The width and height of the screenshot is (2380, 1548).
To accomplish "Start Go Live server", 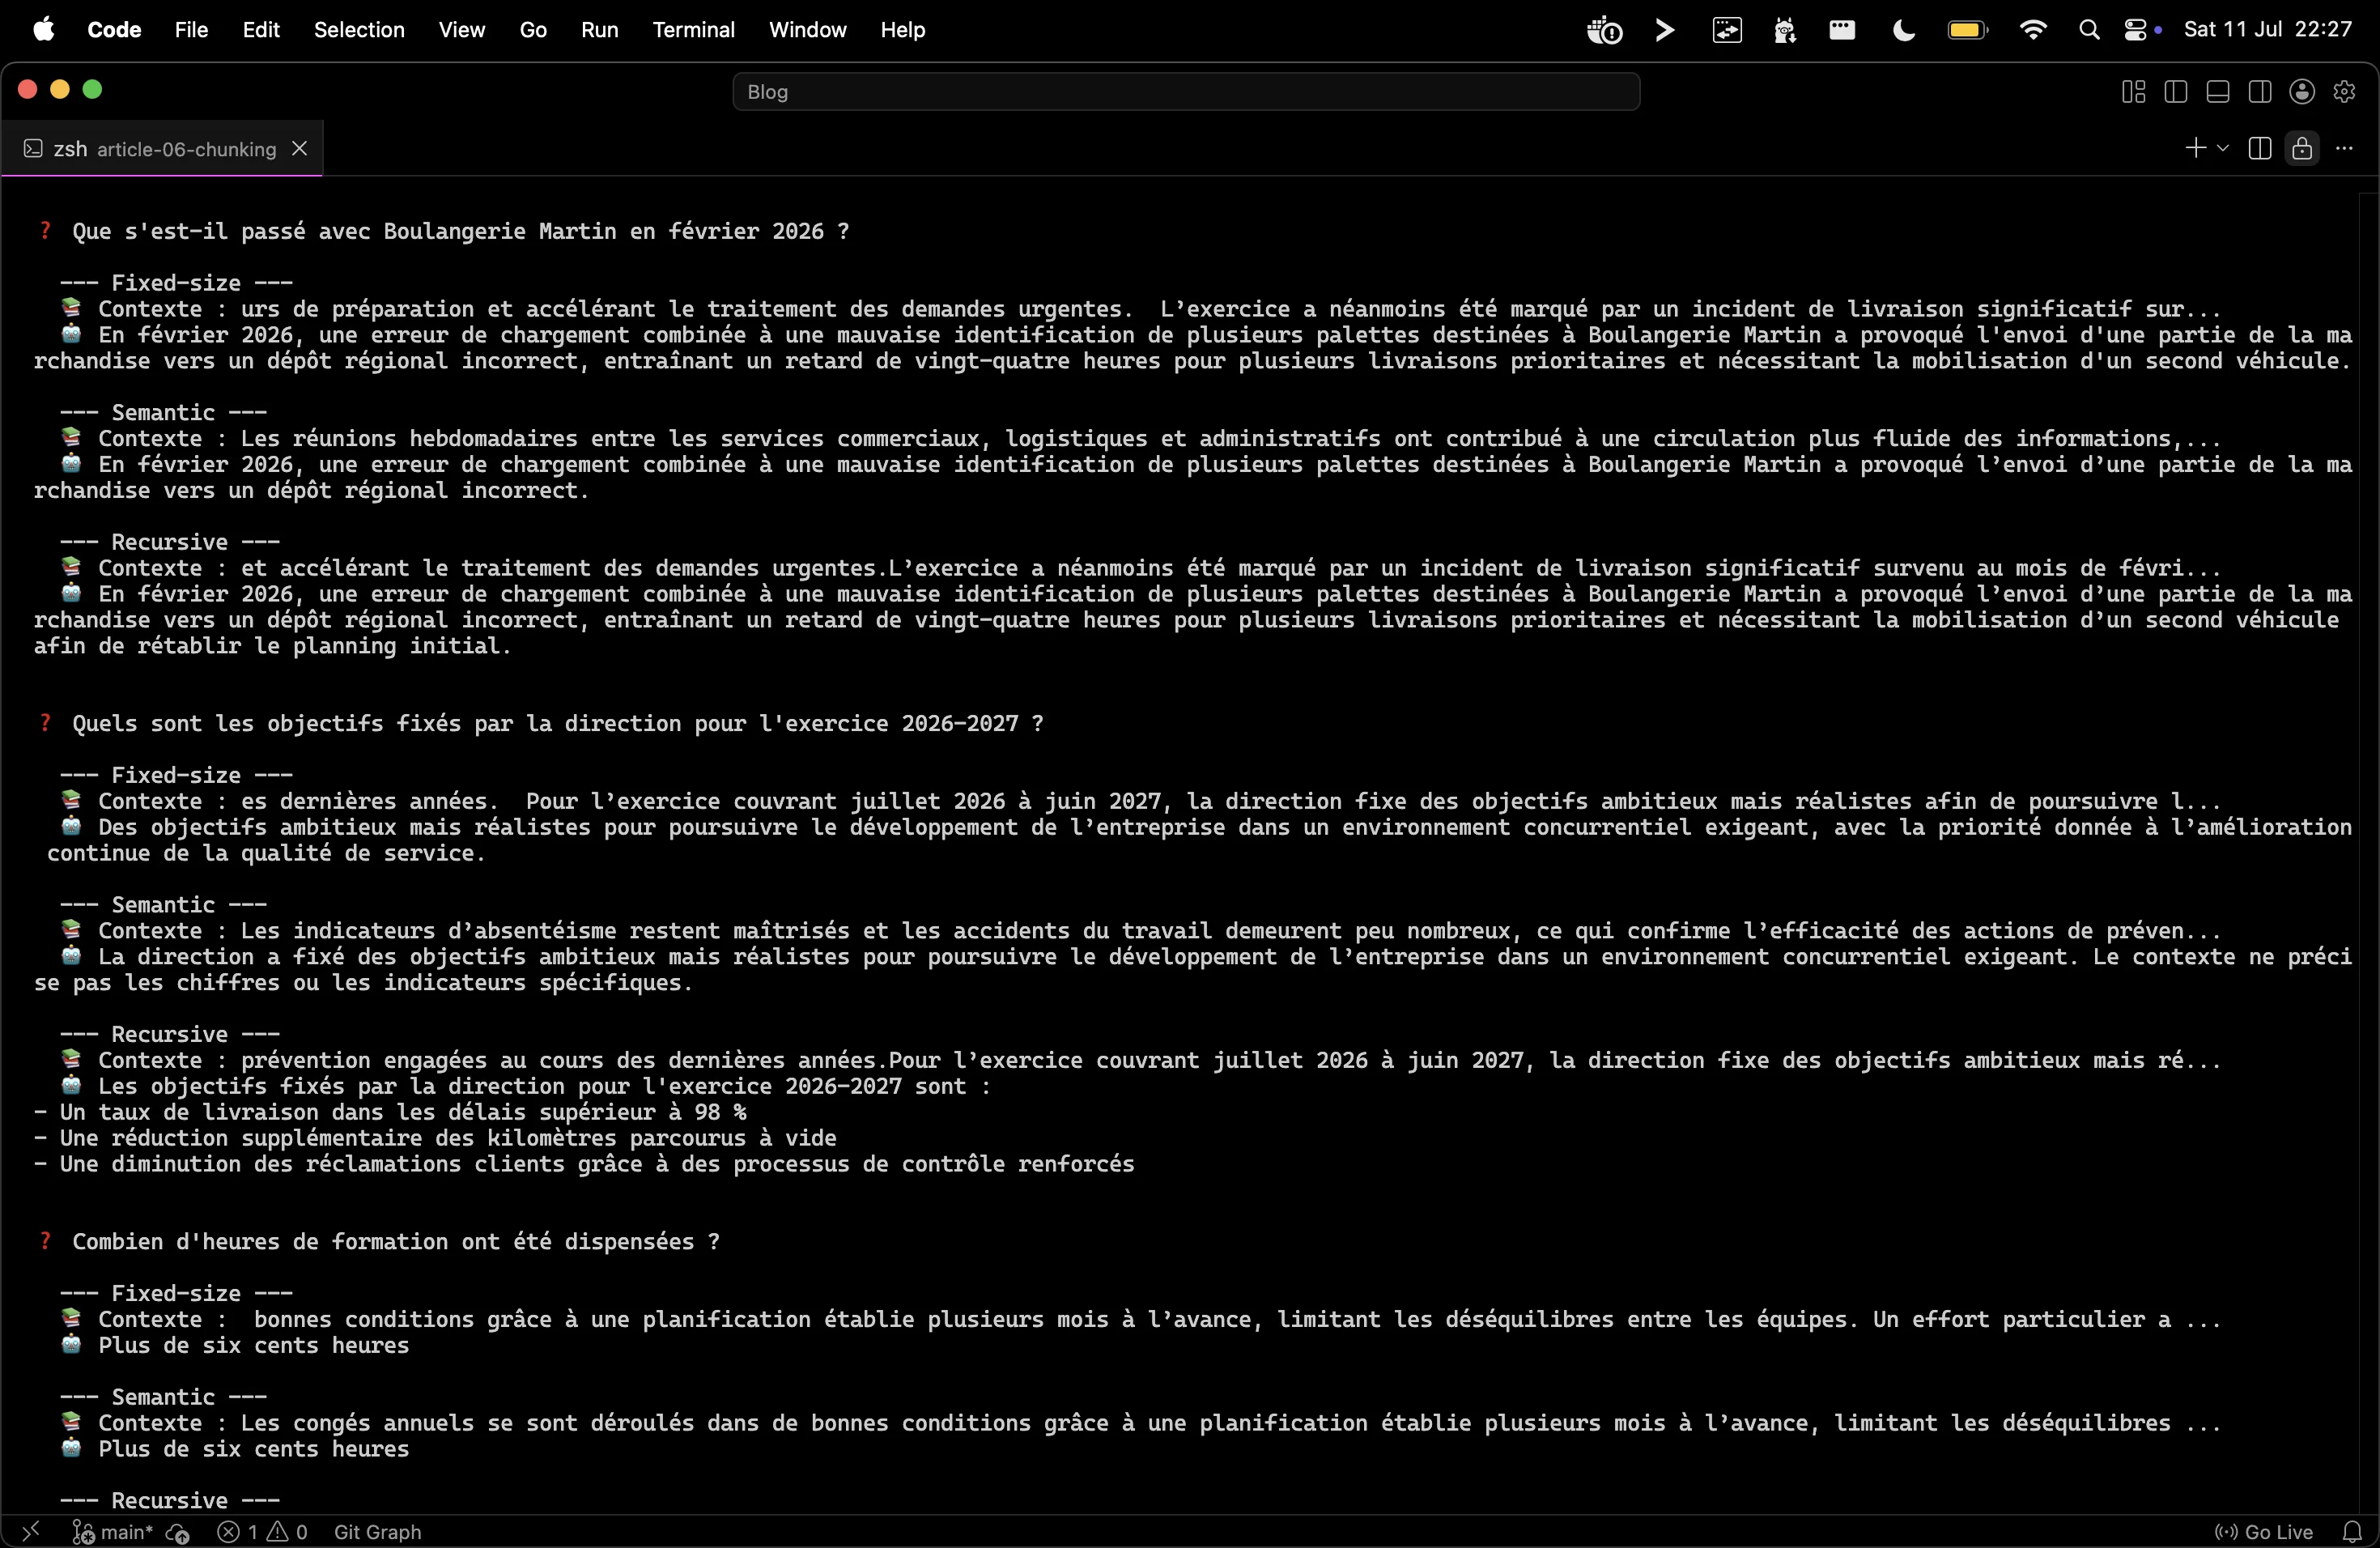I will [x=2263, y=1531].
